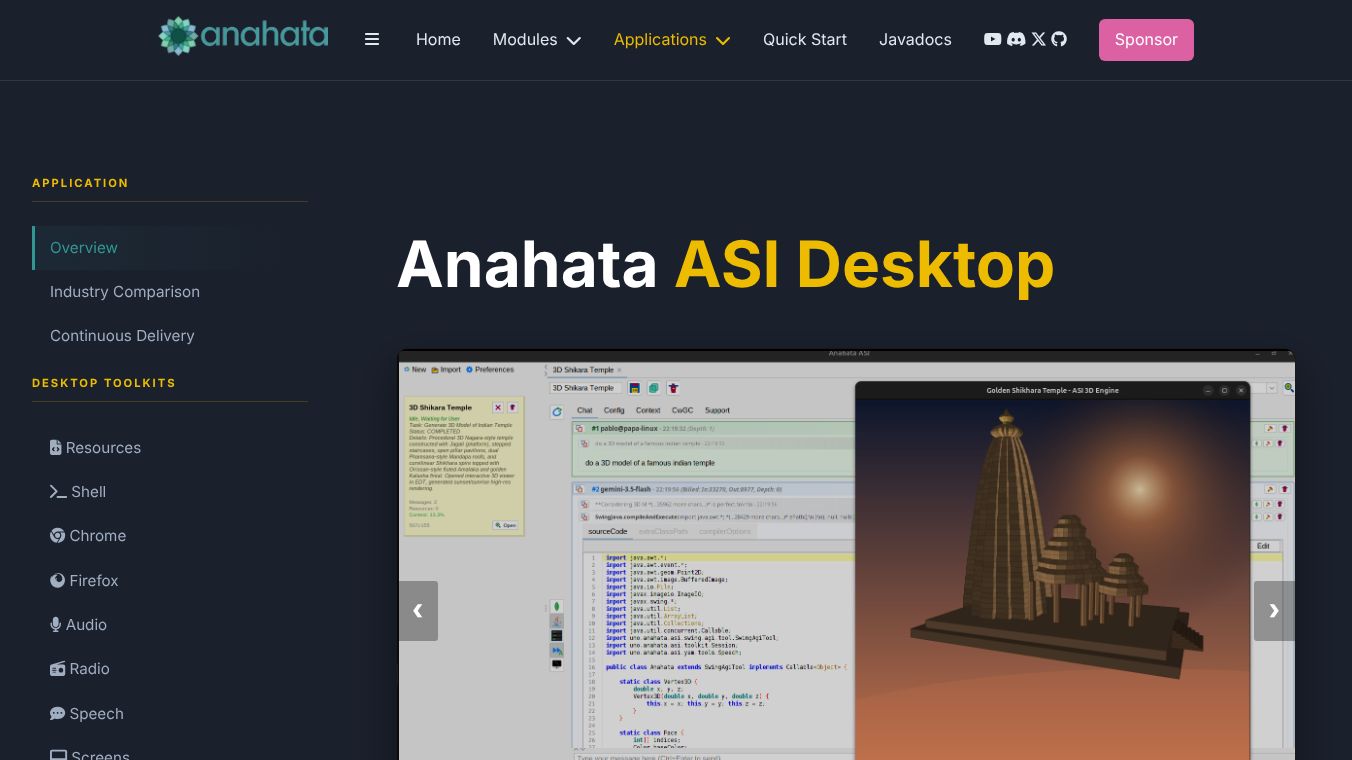This screenshot has width=1352, height=760.
Task: Show the previous carousel slide
Action: pyautogui.click(x=418, y=611)
